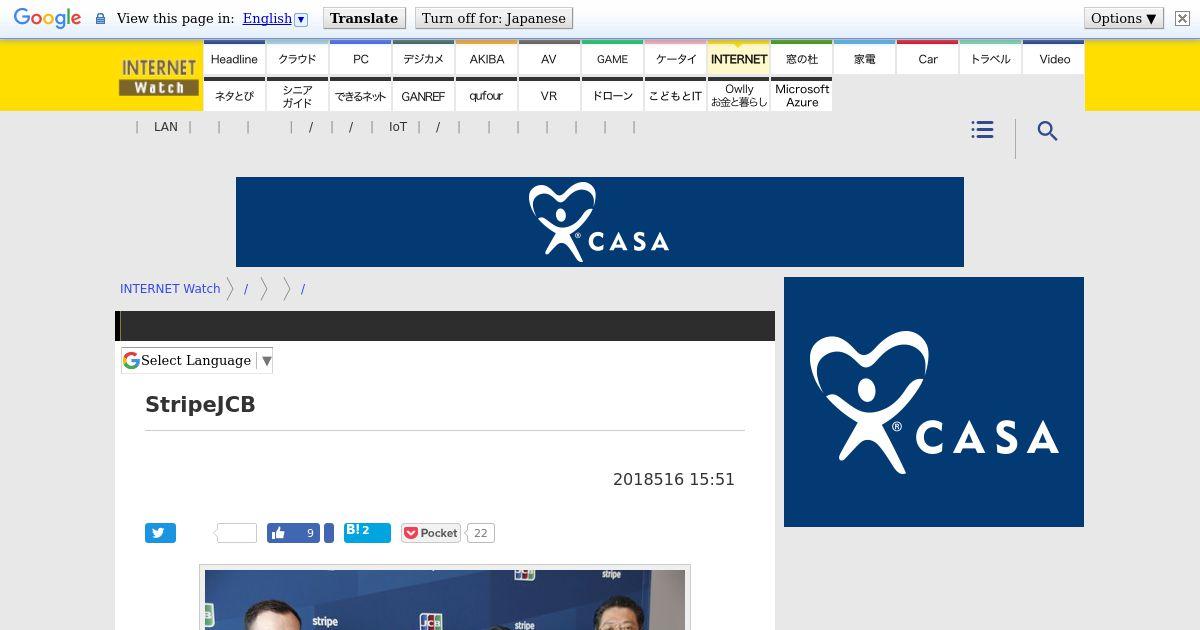Click the CASA top banner ad
Screen dimensions: 1200x630
(600, 222)
